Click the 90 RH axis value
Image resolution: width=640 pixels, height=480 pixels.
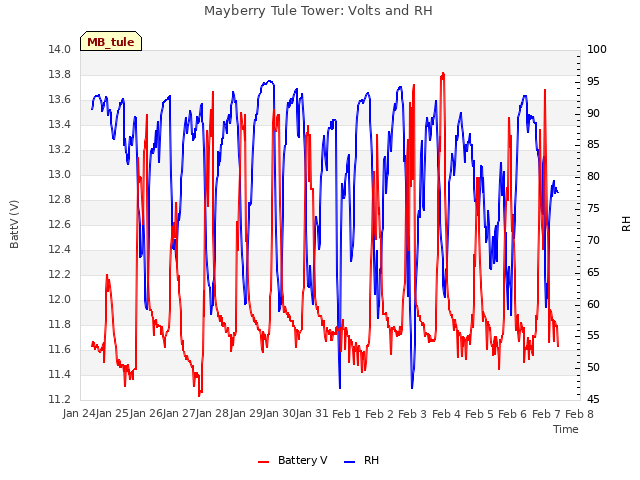click(593, 113)
